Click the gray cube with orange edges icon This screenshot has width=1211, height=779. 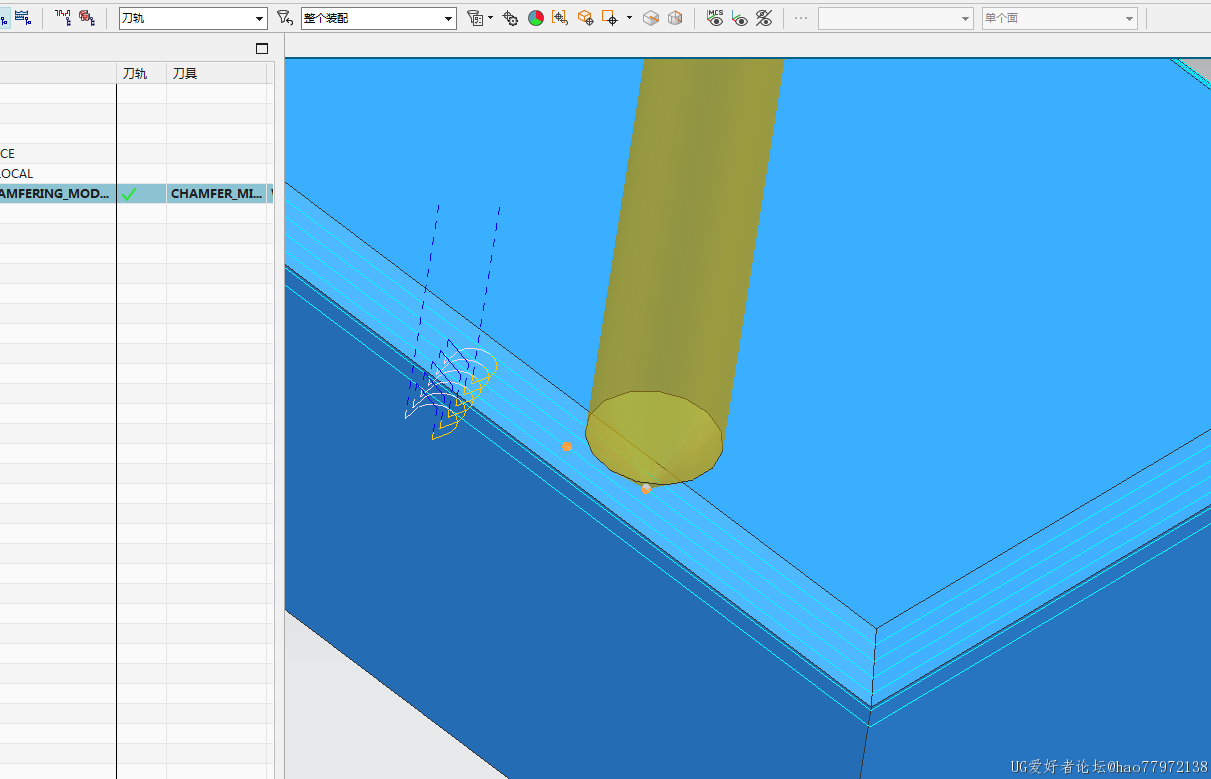[675, 18]
